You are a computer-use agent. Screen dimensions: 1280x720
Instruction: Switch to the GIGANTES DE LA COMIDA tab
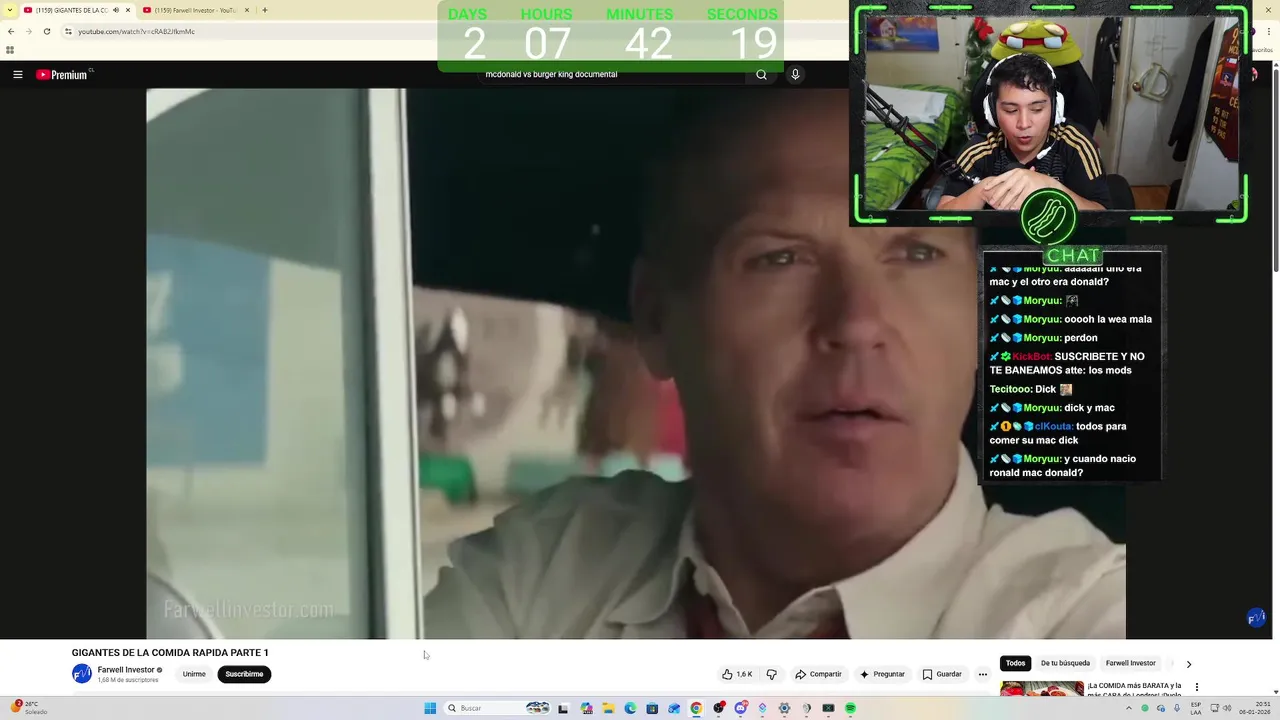coord(72,10)
